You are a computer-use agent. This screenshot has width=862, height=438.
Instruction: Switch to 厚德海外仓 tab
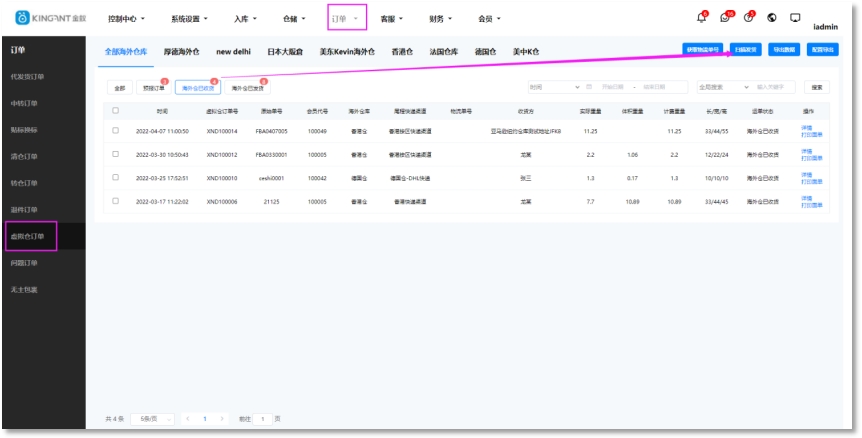click(181, 52)
